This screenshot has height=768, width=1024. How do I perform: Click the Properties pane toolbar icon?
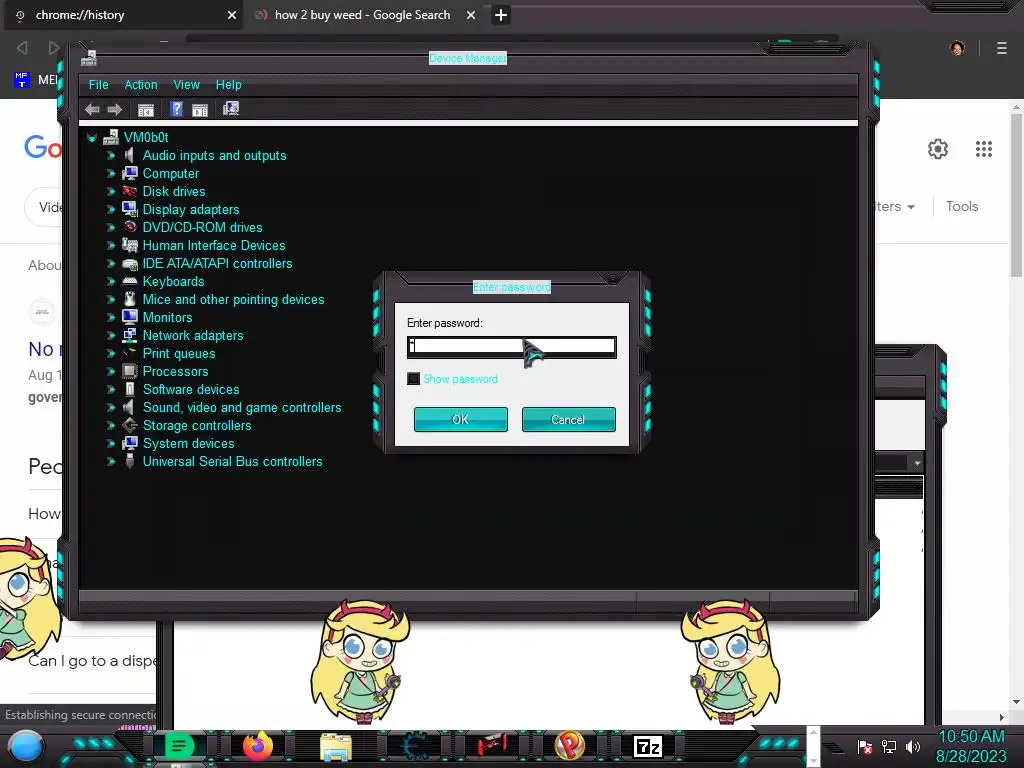pyautogui.click(x=200, y=110)
